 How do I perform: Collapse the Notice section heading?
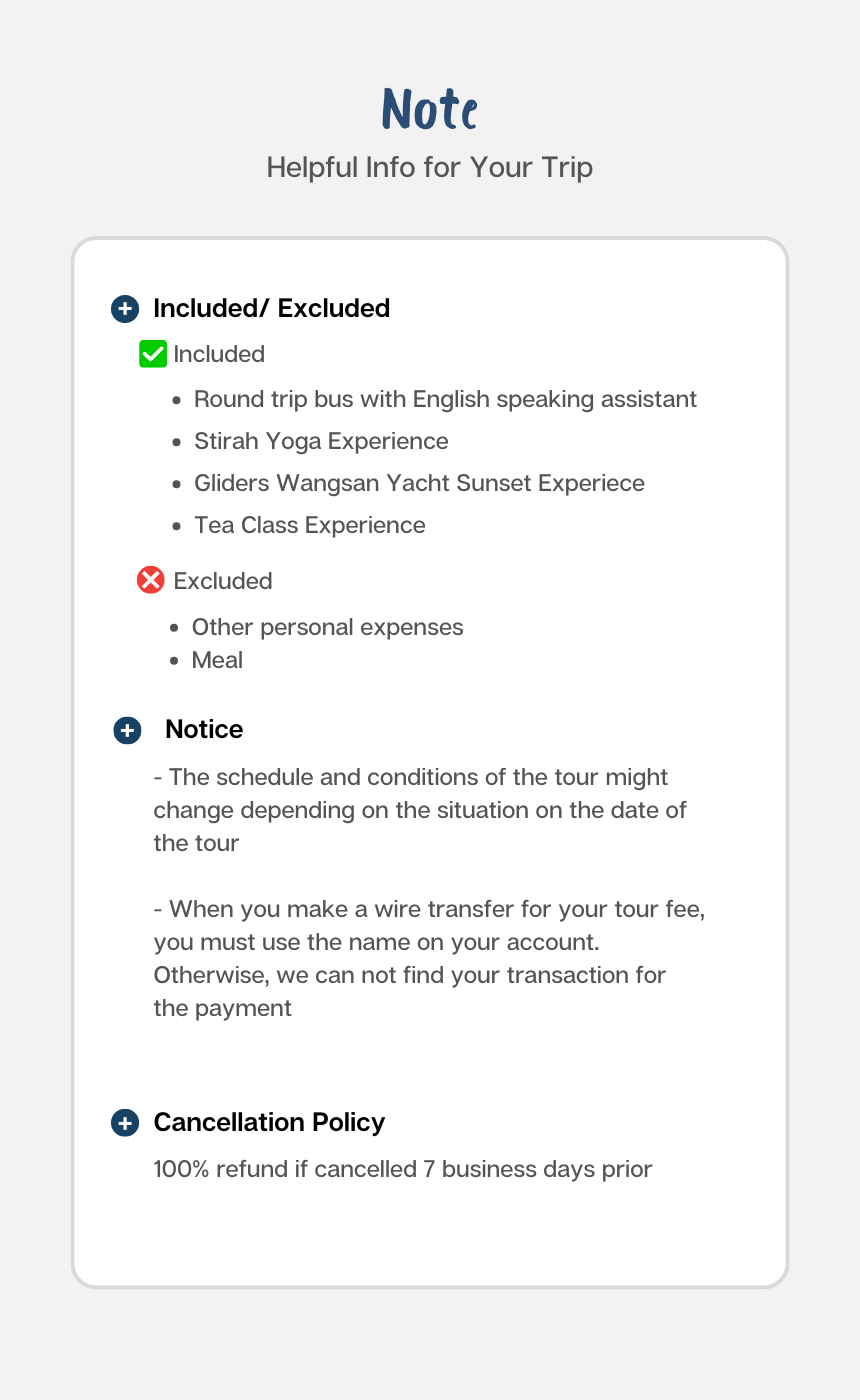[204, 730]
